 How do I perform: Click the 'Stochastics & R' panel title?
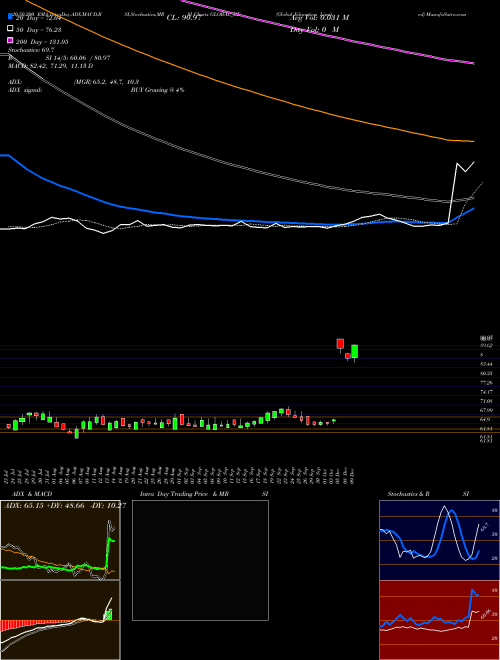click(x=409, y=494)
